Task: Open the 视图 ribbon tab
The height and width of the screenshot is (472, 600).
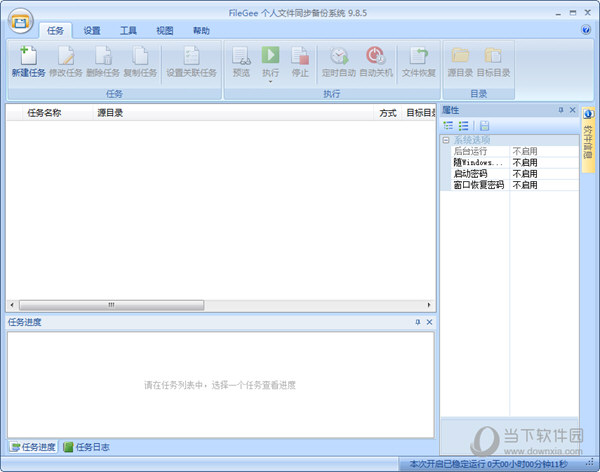Action: 165,31
